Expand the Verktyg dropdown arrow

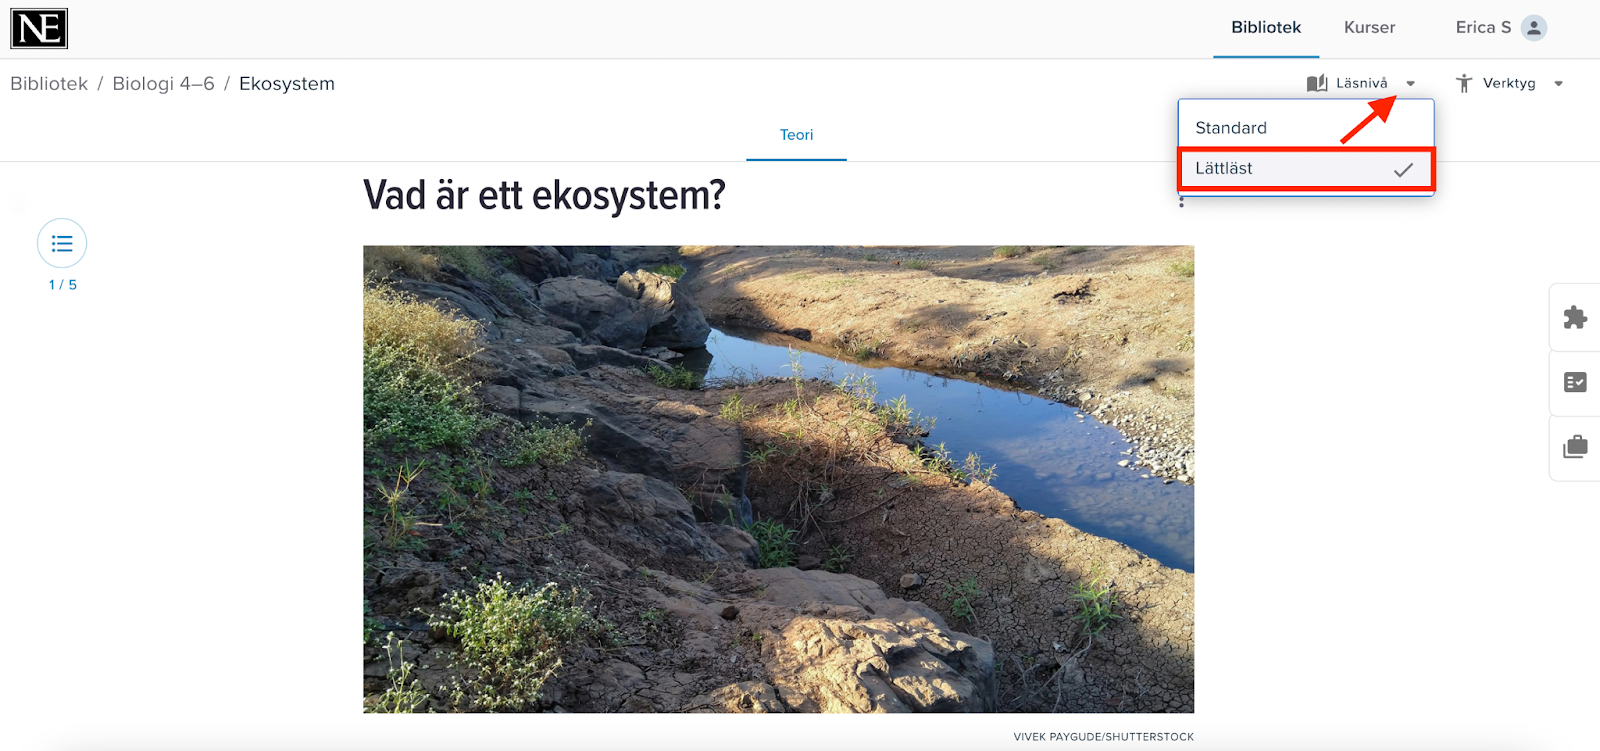1558,84
